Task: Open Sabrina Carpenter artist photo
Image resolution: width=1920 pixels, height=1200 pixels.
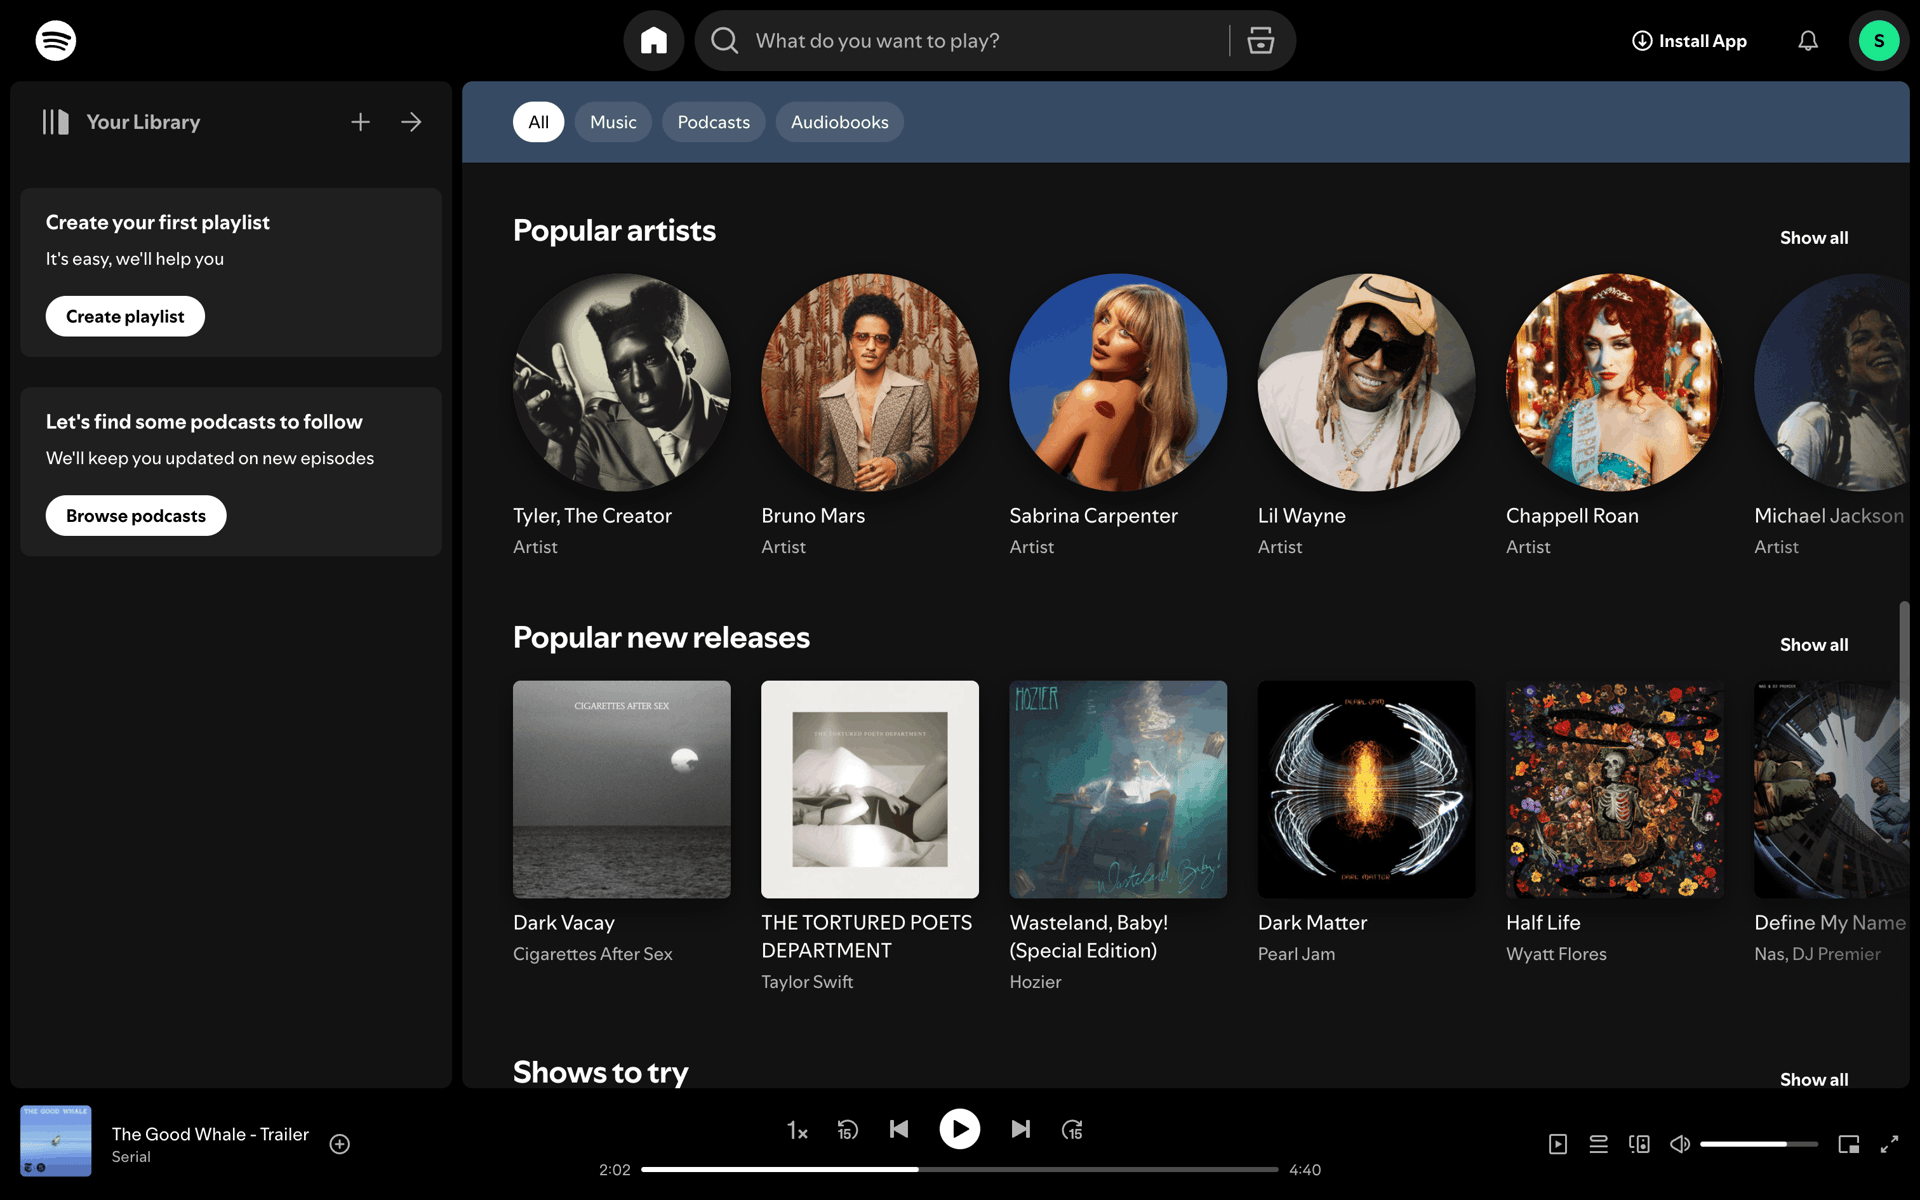Action: [1118, 383]
